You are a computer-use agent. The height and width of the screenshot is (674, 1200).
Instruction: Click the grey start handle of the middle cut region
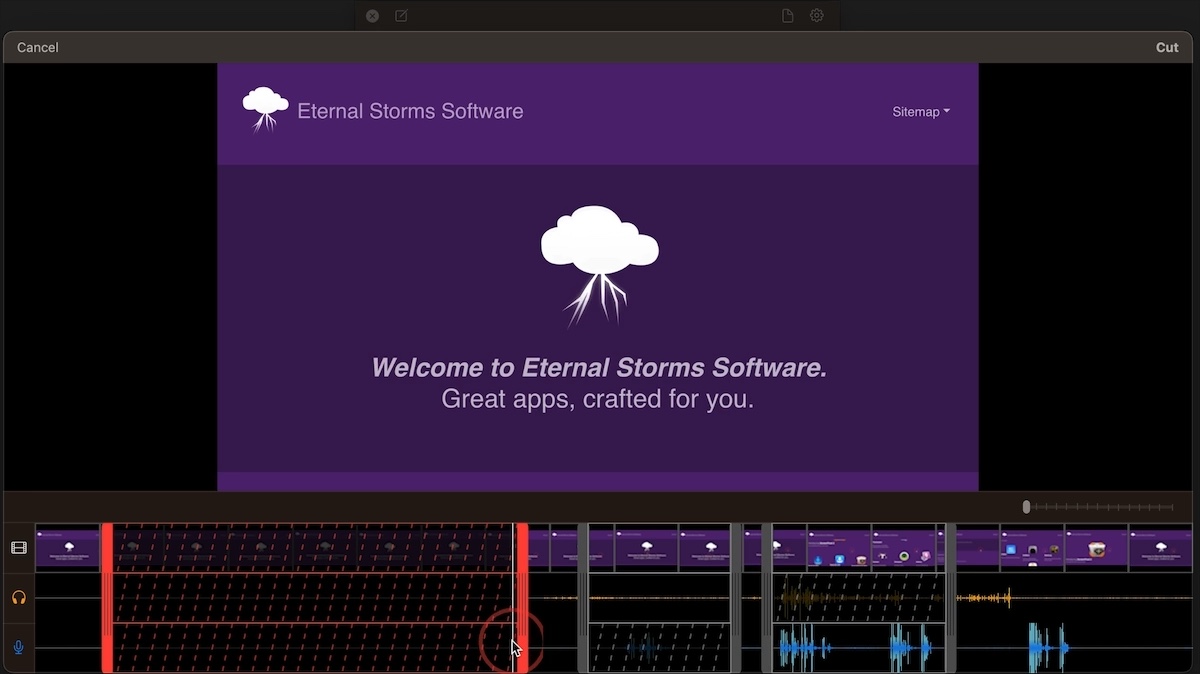point(583,597)
